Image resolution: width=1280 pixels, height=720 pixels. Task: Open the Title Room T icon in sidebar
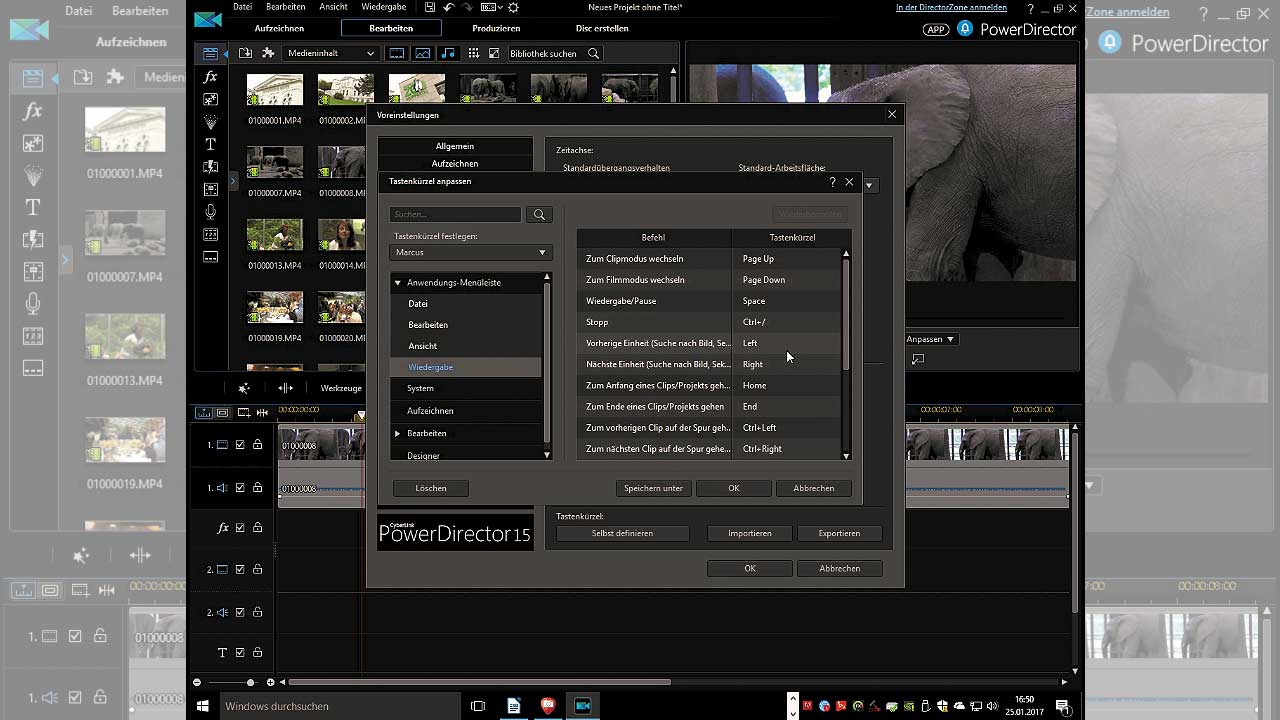(x=210, y=144)
